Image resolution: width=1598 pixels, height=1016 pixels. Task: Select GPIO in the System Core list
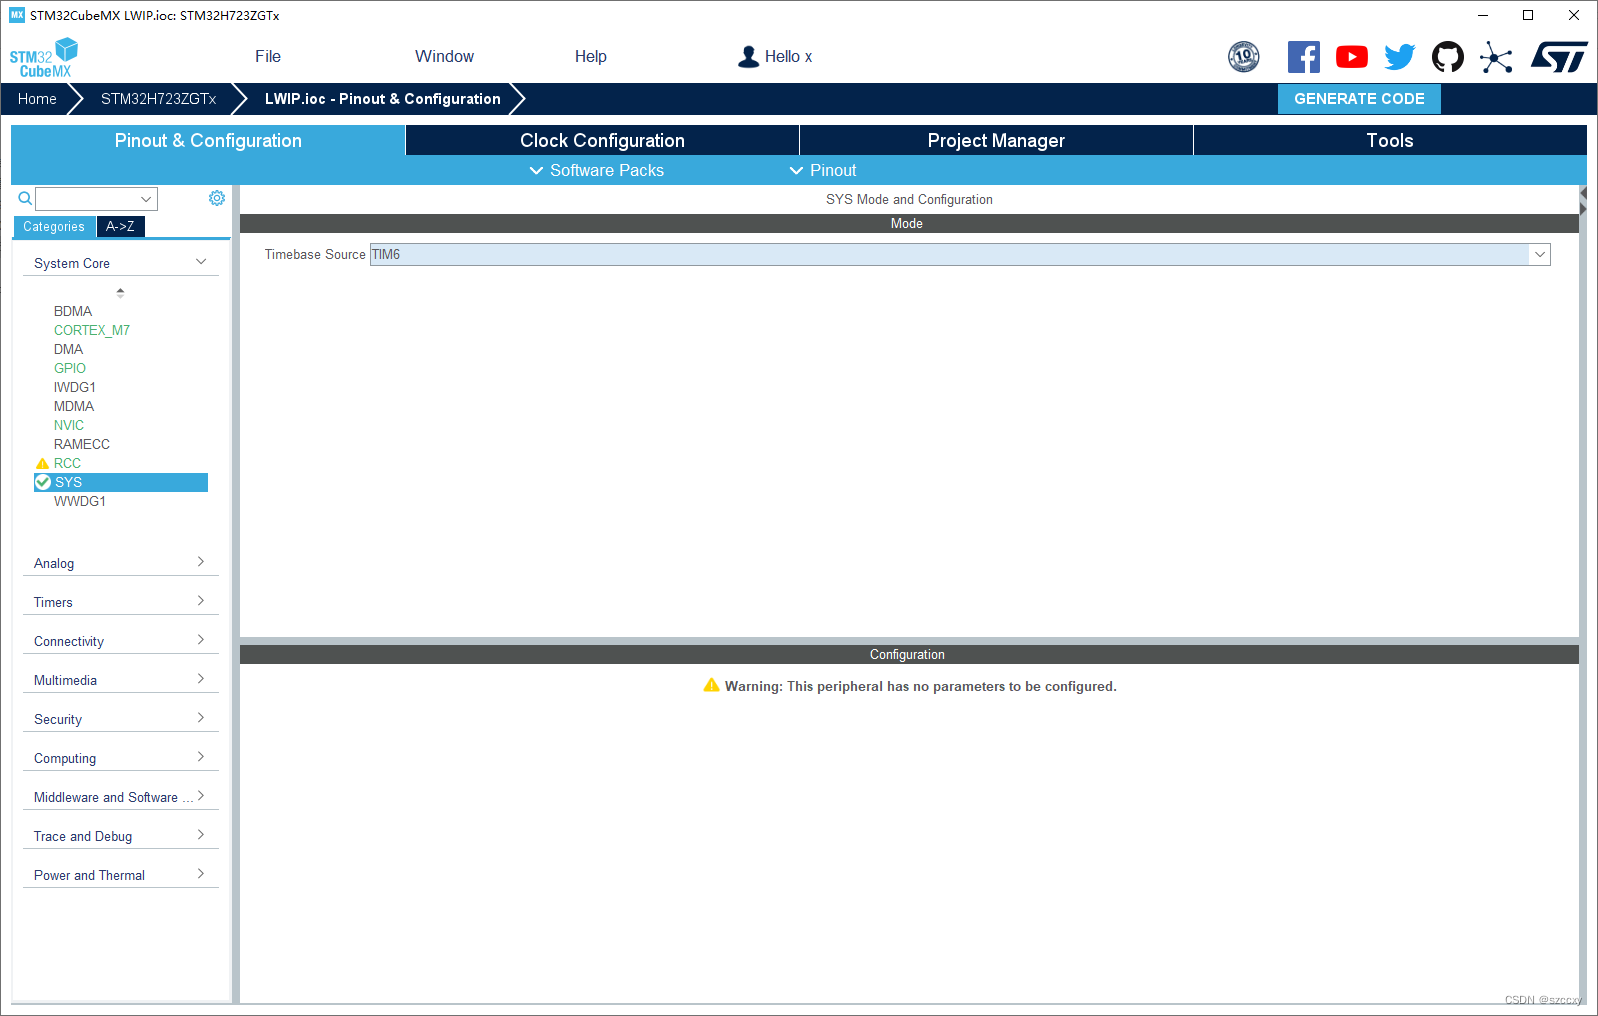tap(70, 368)
